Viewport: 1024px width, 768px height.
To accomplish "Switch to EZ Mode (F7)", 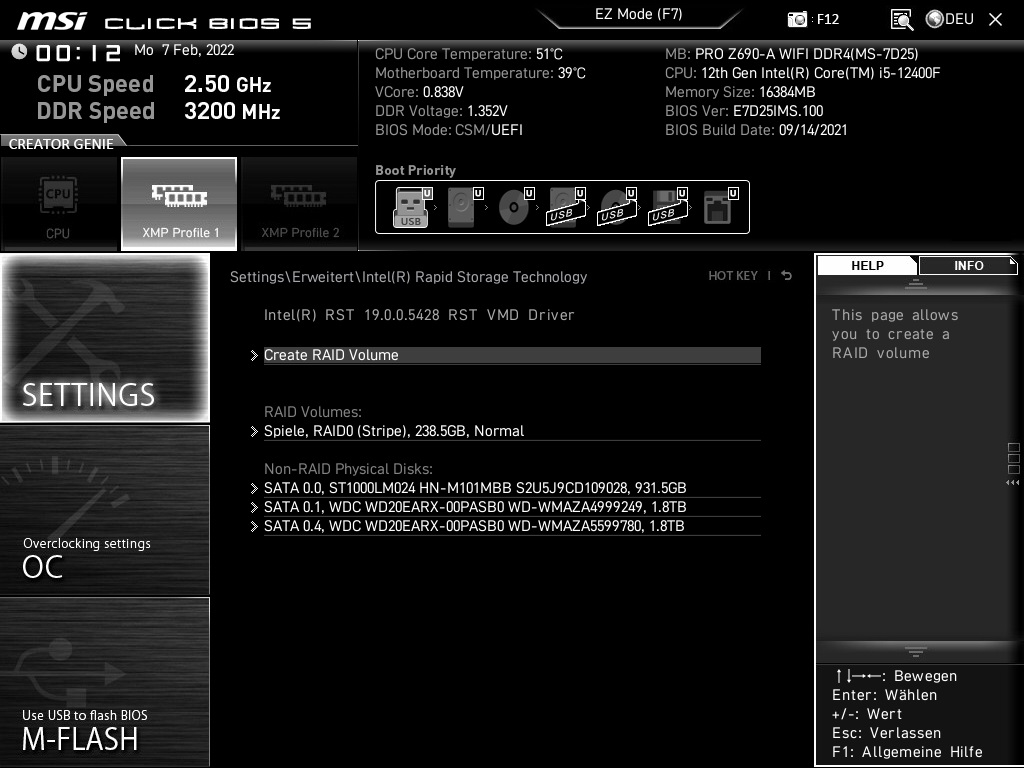I will click(639, 14).
